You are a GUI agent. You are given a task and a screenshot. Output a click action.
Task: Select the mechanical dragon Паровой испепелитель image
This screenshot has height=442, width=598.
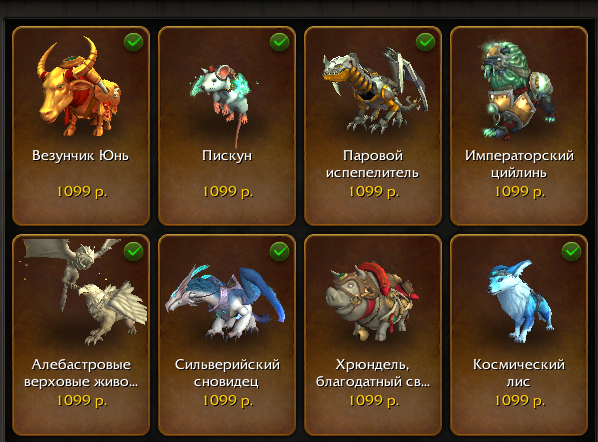click(376, 90)
